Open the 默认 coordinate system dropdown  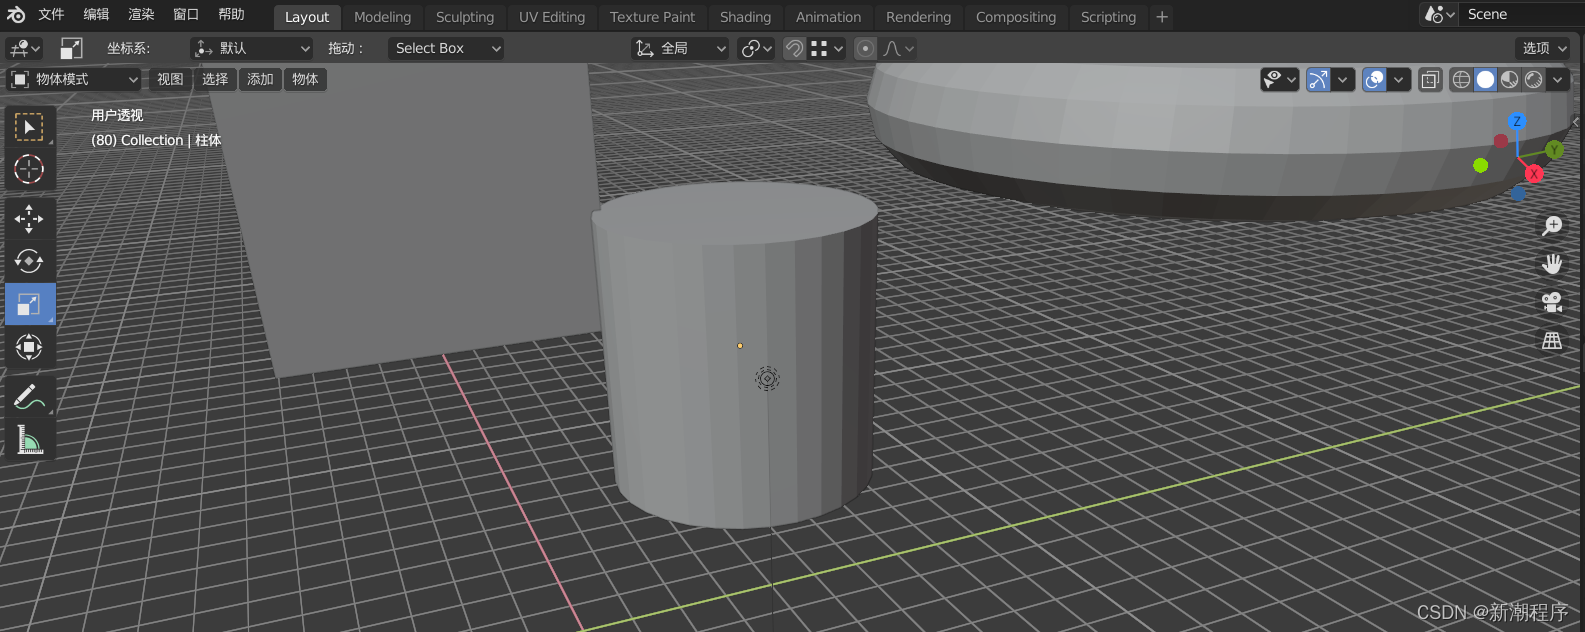point(252,48)
